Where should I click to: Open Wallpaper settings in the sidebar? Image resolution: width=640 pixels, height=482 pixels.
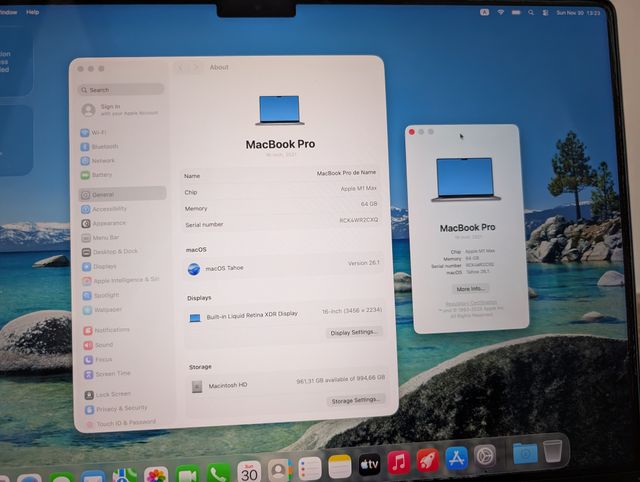click(x=102, y=310)
